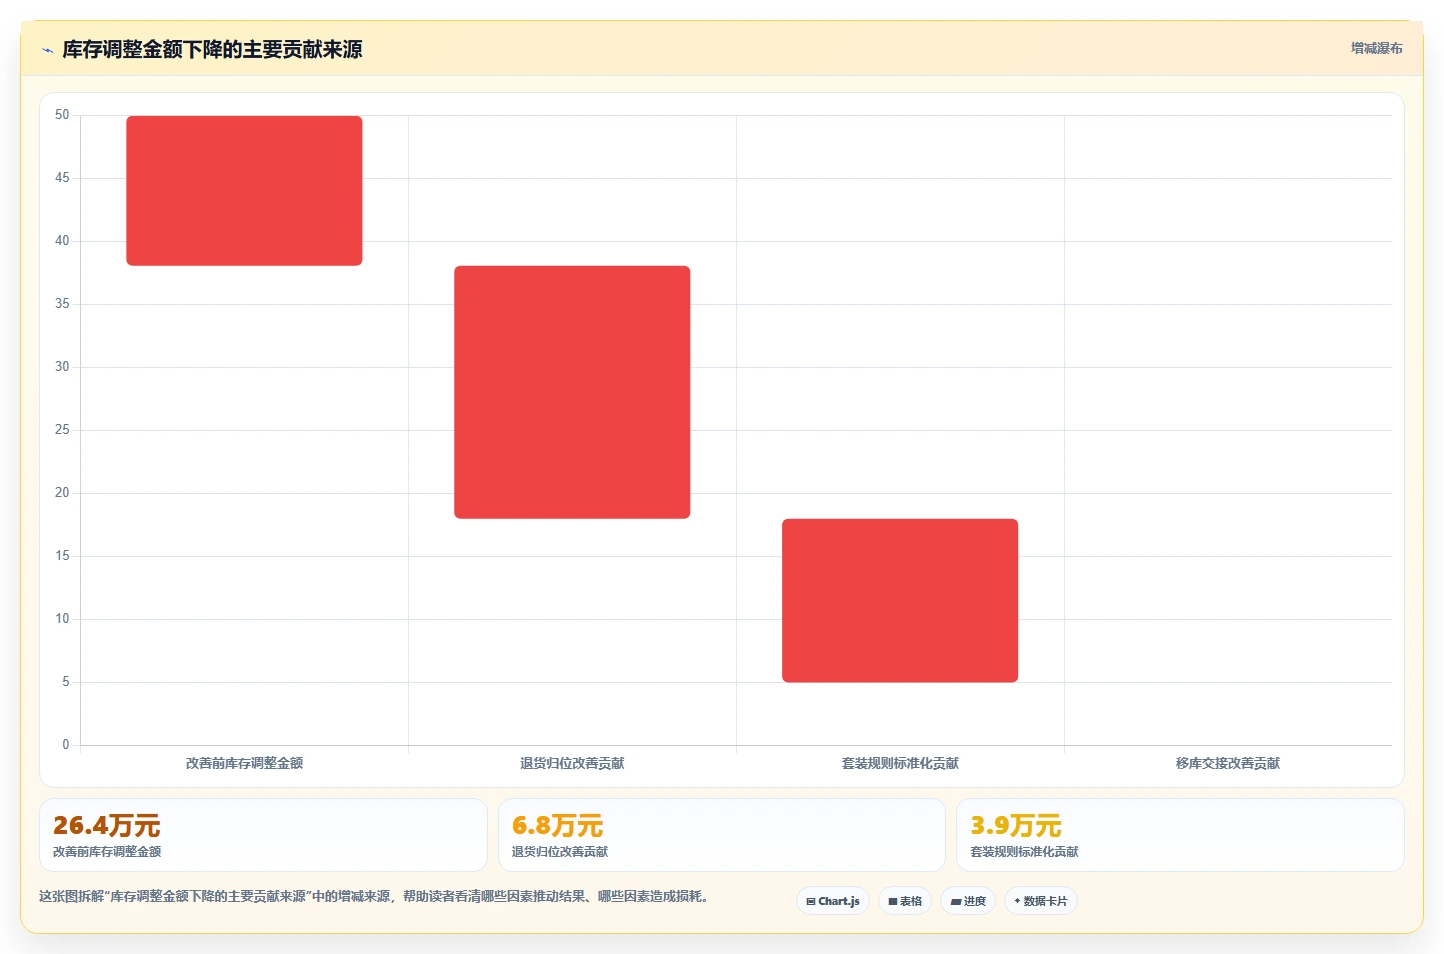Viewport: 1444px width, 954px height.
Task: Click the x-axis label 套装规则标准化贡献
Action: click(900, 763)
